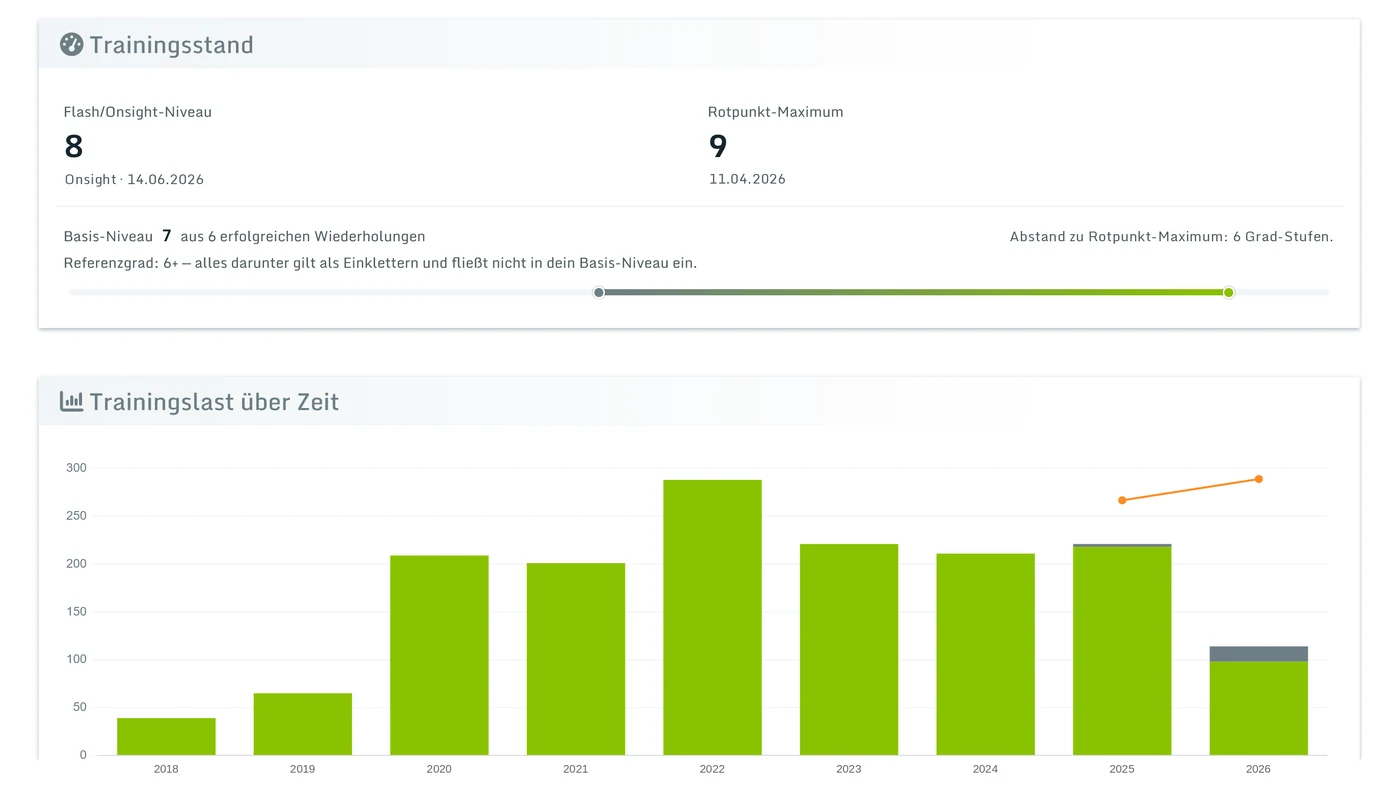
Task: Click the Abstand zu Rotpunkt-Maximum text
Action: 1171,237
